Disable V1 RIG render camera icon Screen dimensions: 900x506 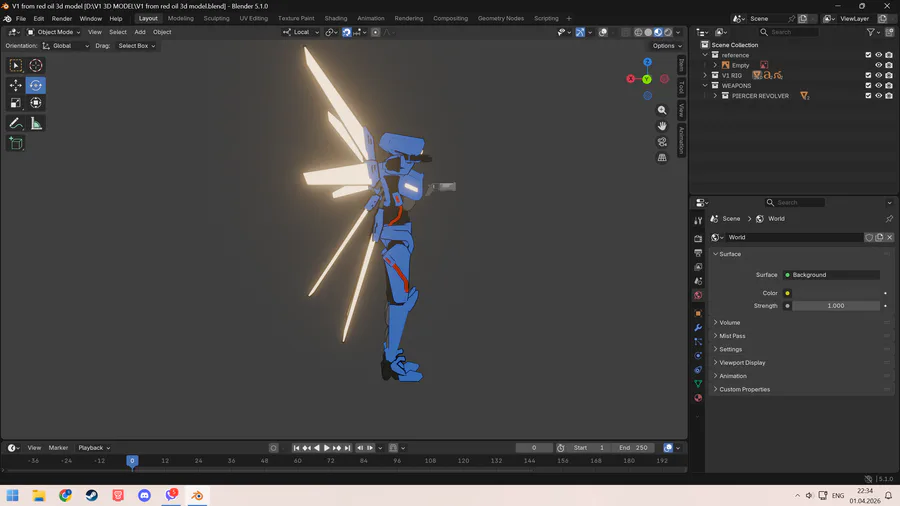click(x=889, y=75)
